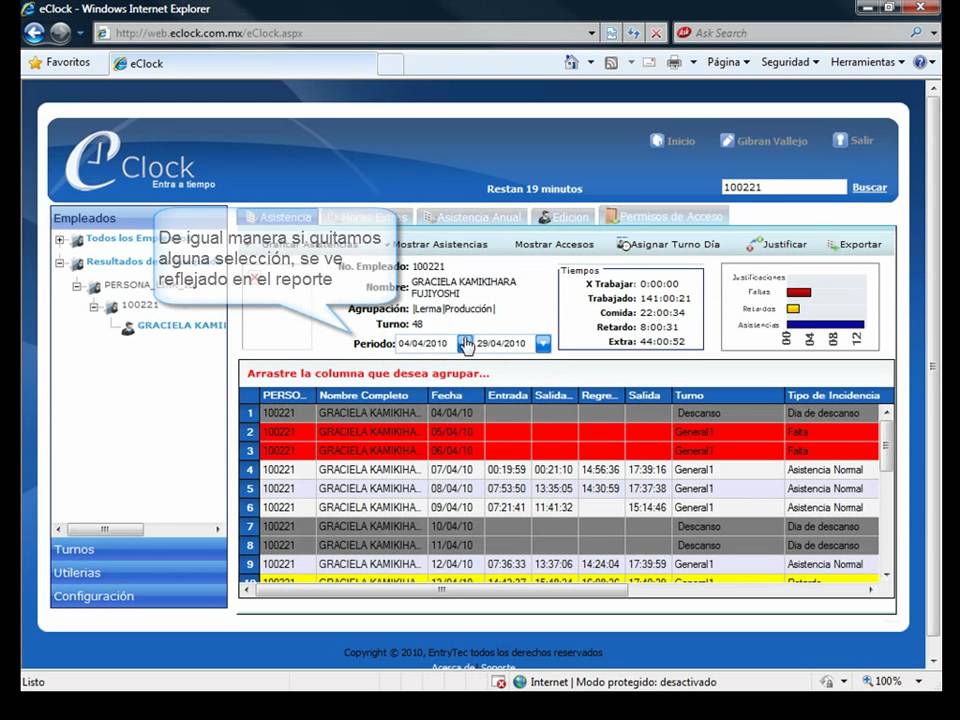Image resolution: width=960 pixels, height=720 pixels.
Task: Open the Favoritos star button
Action: [59, 62]
